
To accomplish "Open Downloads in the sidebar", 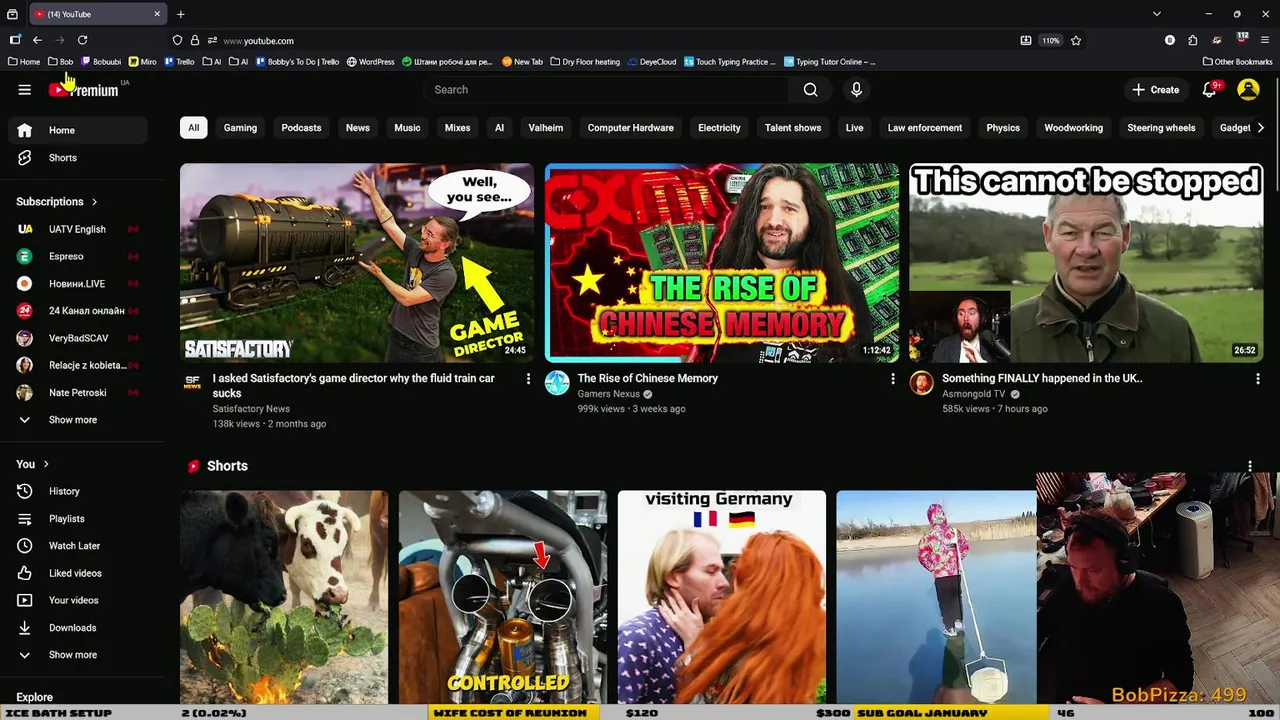I will (x=75, y=628).
